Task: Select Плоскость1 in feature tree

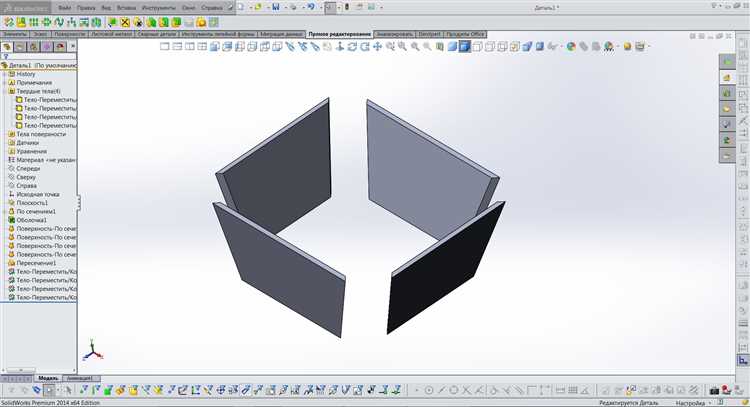Action: tap(32, 203)
